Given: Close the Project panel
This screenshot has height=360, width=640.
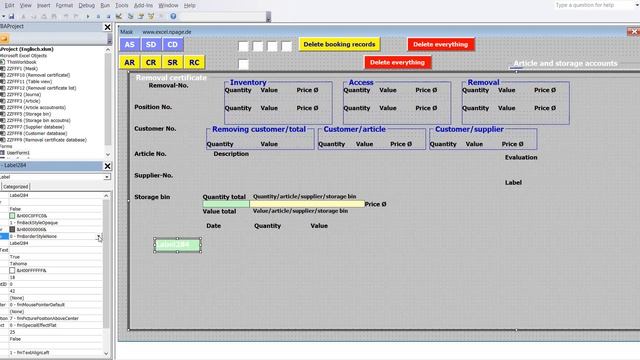Looking at the screenshot, I should [x=107, y=27].
